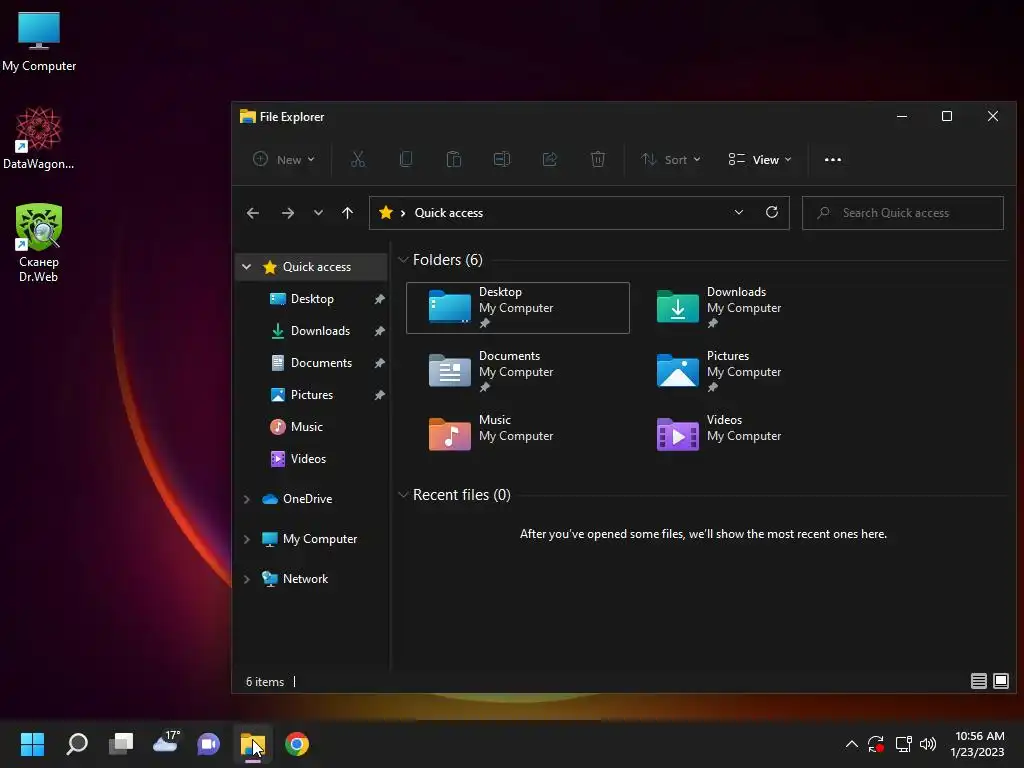Select the DataWagon desktop shortcut
This screenshot has width=1024, height=768.
click(x=39, y=138)
